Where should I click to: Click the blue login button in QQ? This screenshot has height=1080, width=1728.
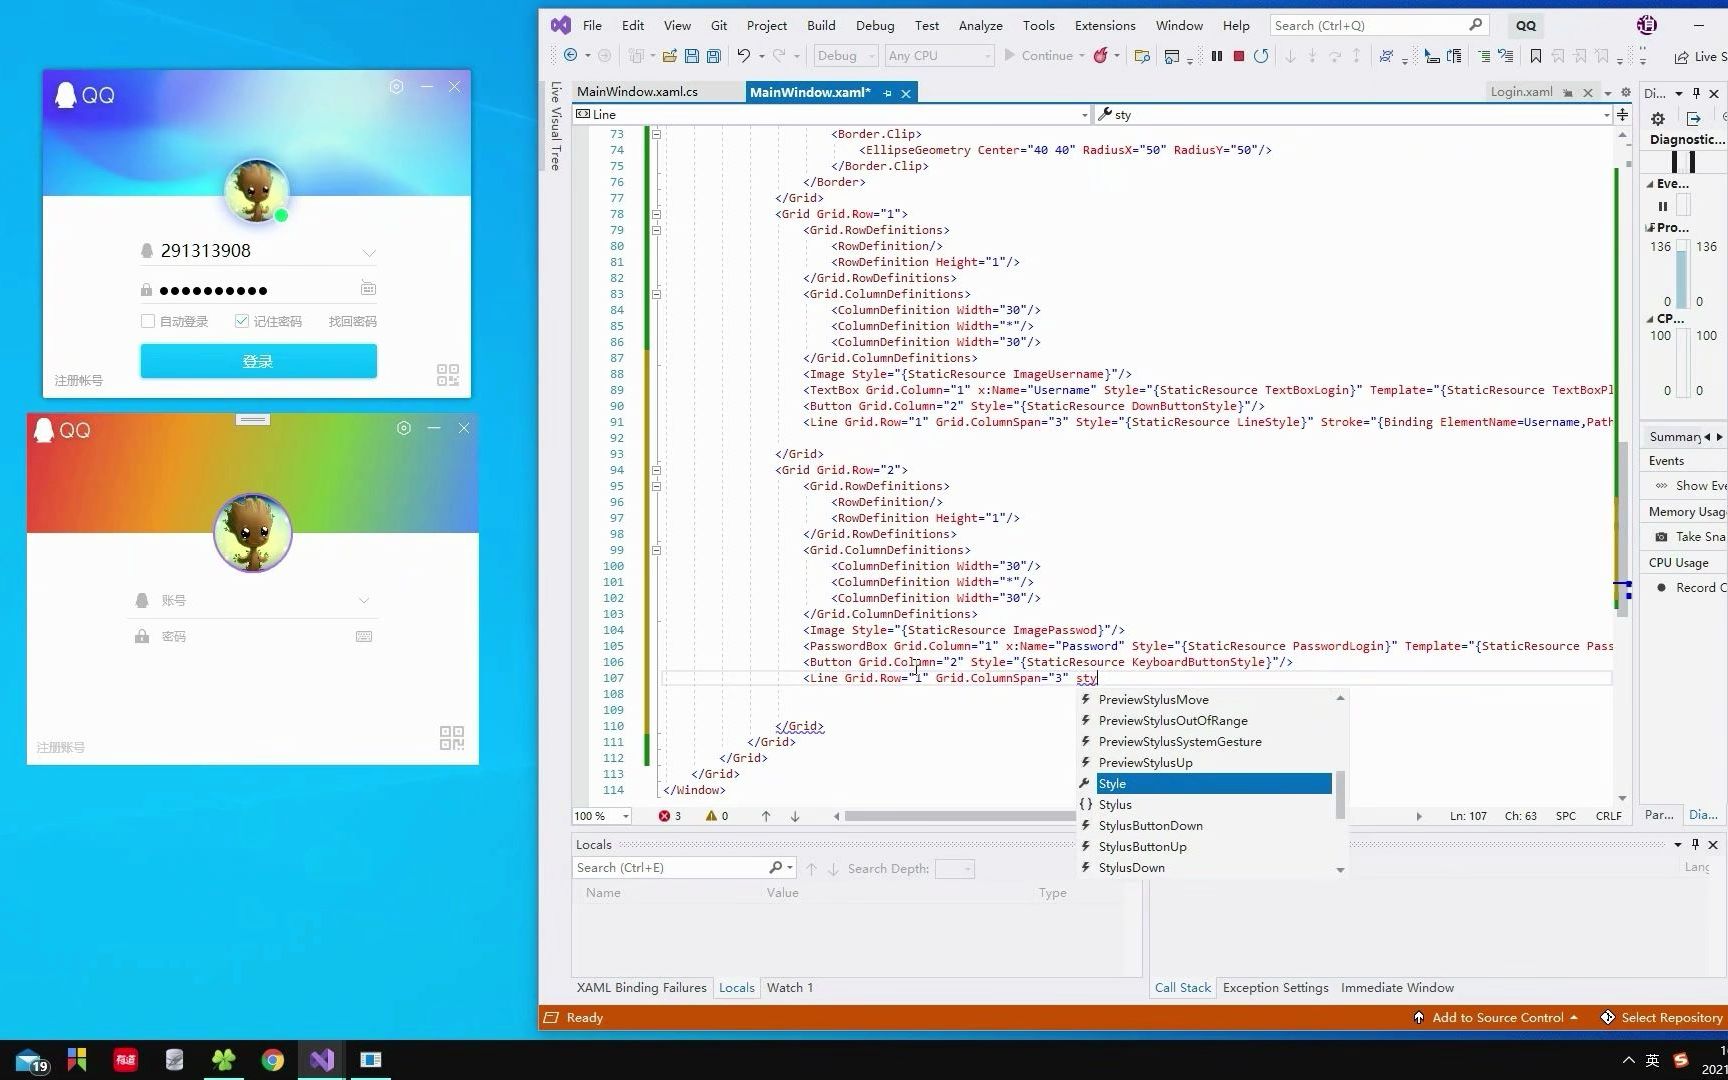tap(258, 361)
